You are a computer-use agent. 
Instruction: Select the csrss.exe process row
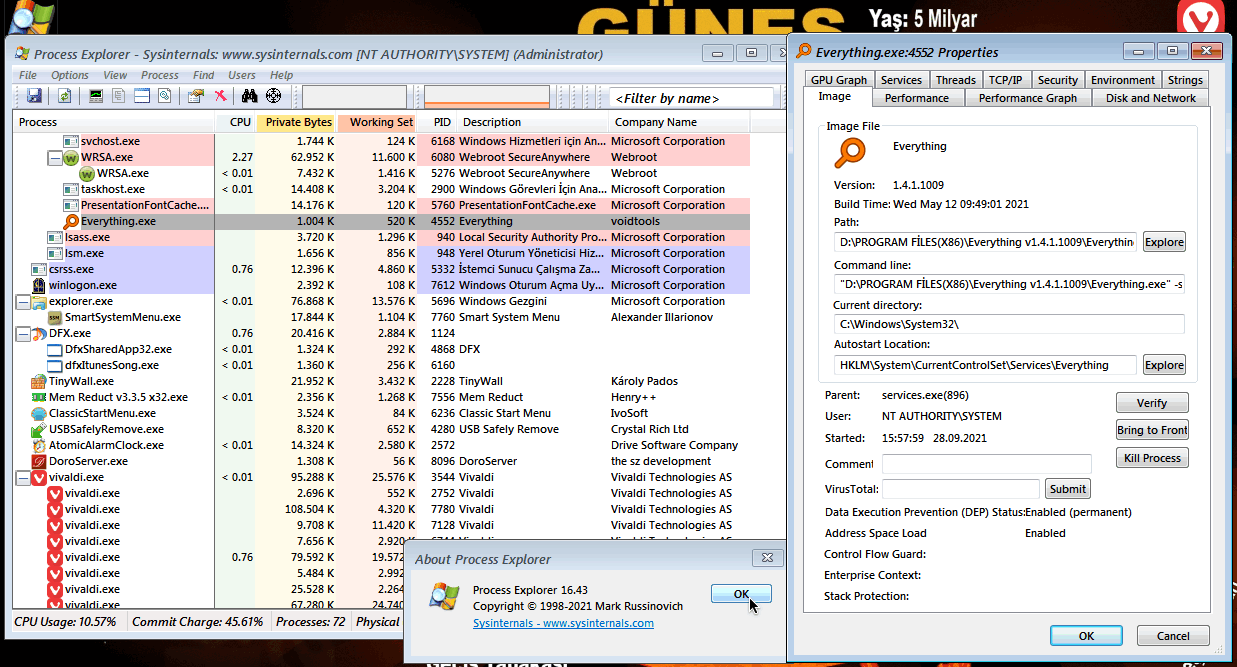coord(383,269)
